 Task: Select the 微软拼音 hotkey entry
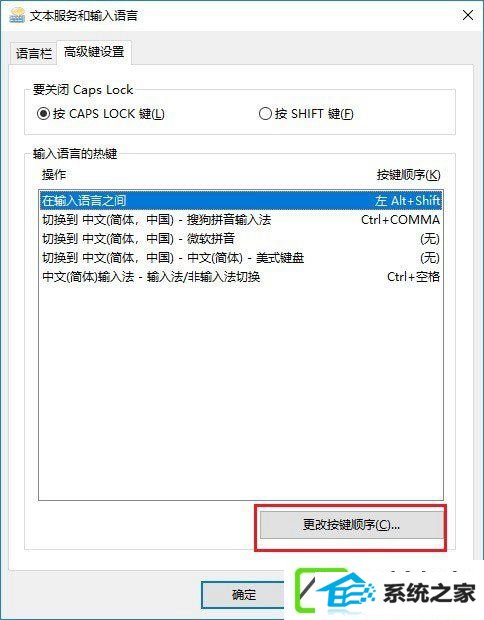tap(241, 238)
